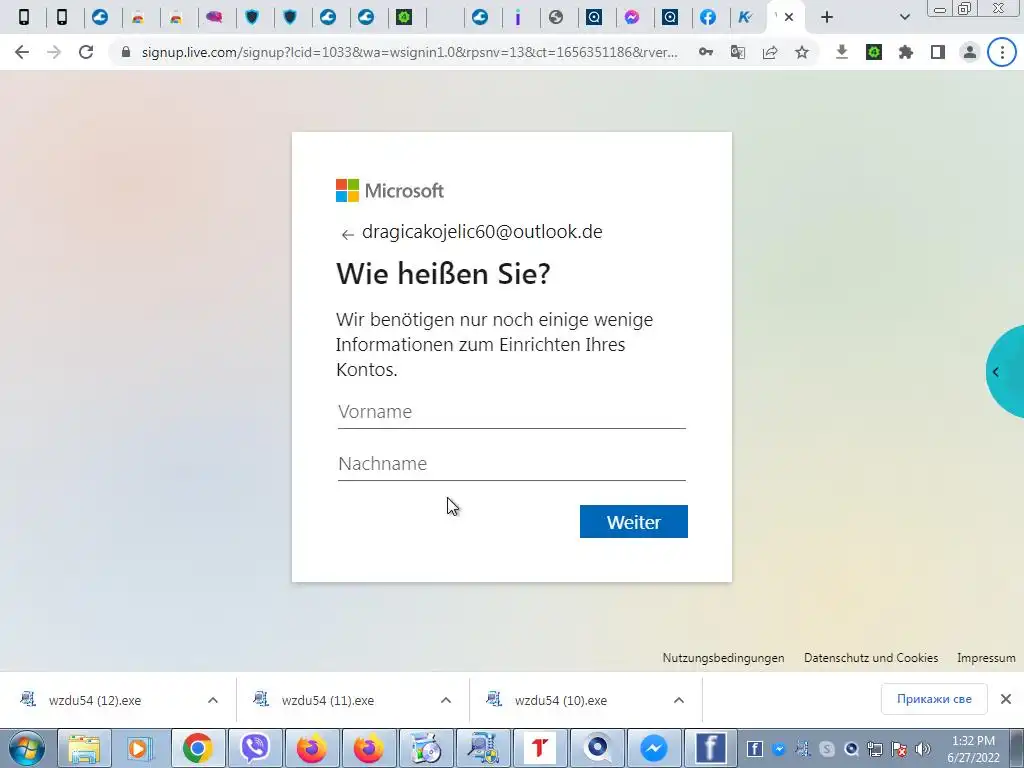Click the address bar URL
The image size is (1024, 768).
(x=409, y=52)
